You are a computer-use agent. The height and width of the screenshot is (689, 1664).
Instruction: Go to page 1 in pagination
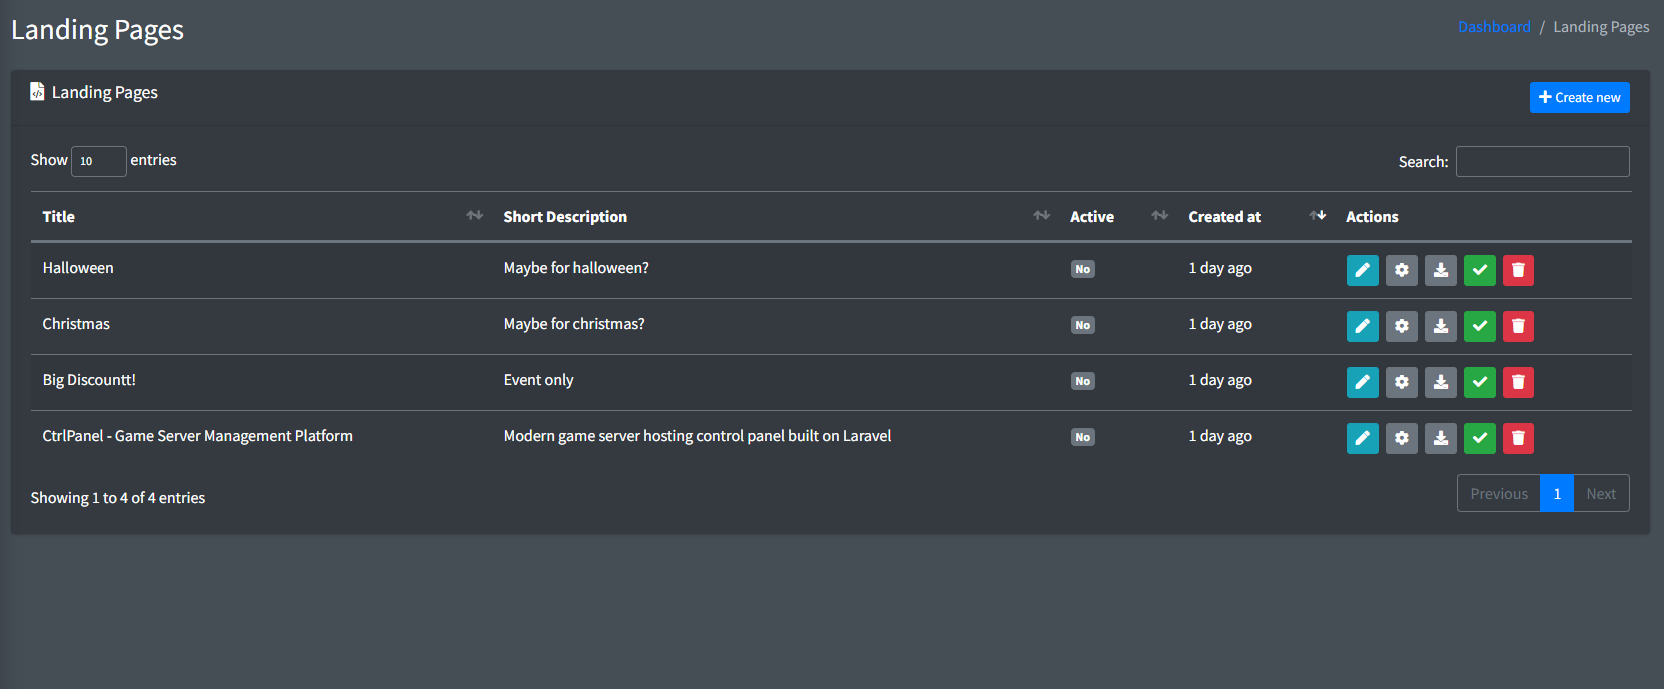(1556, 494)
